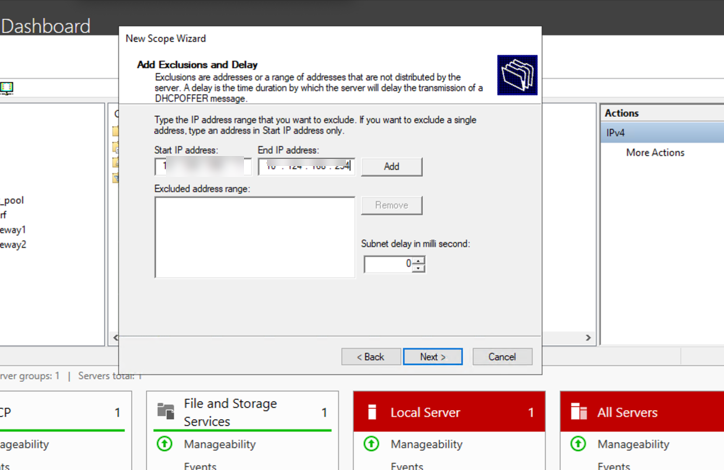
Task: Click the Start IP address field
Action: click(203, 167)
